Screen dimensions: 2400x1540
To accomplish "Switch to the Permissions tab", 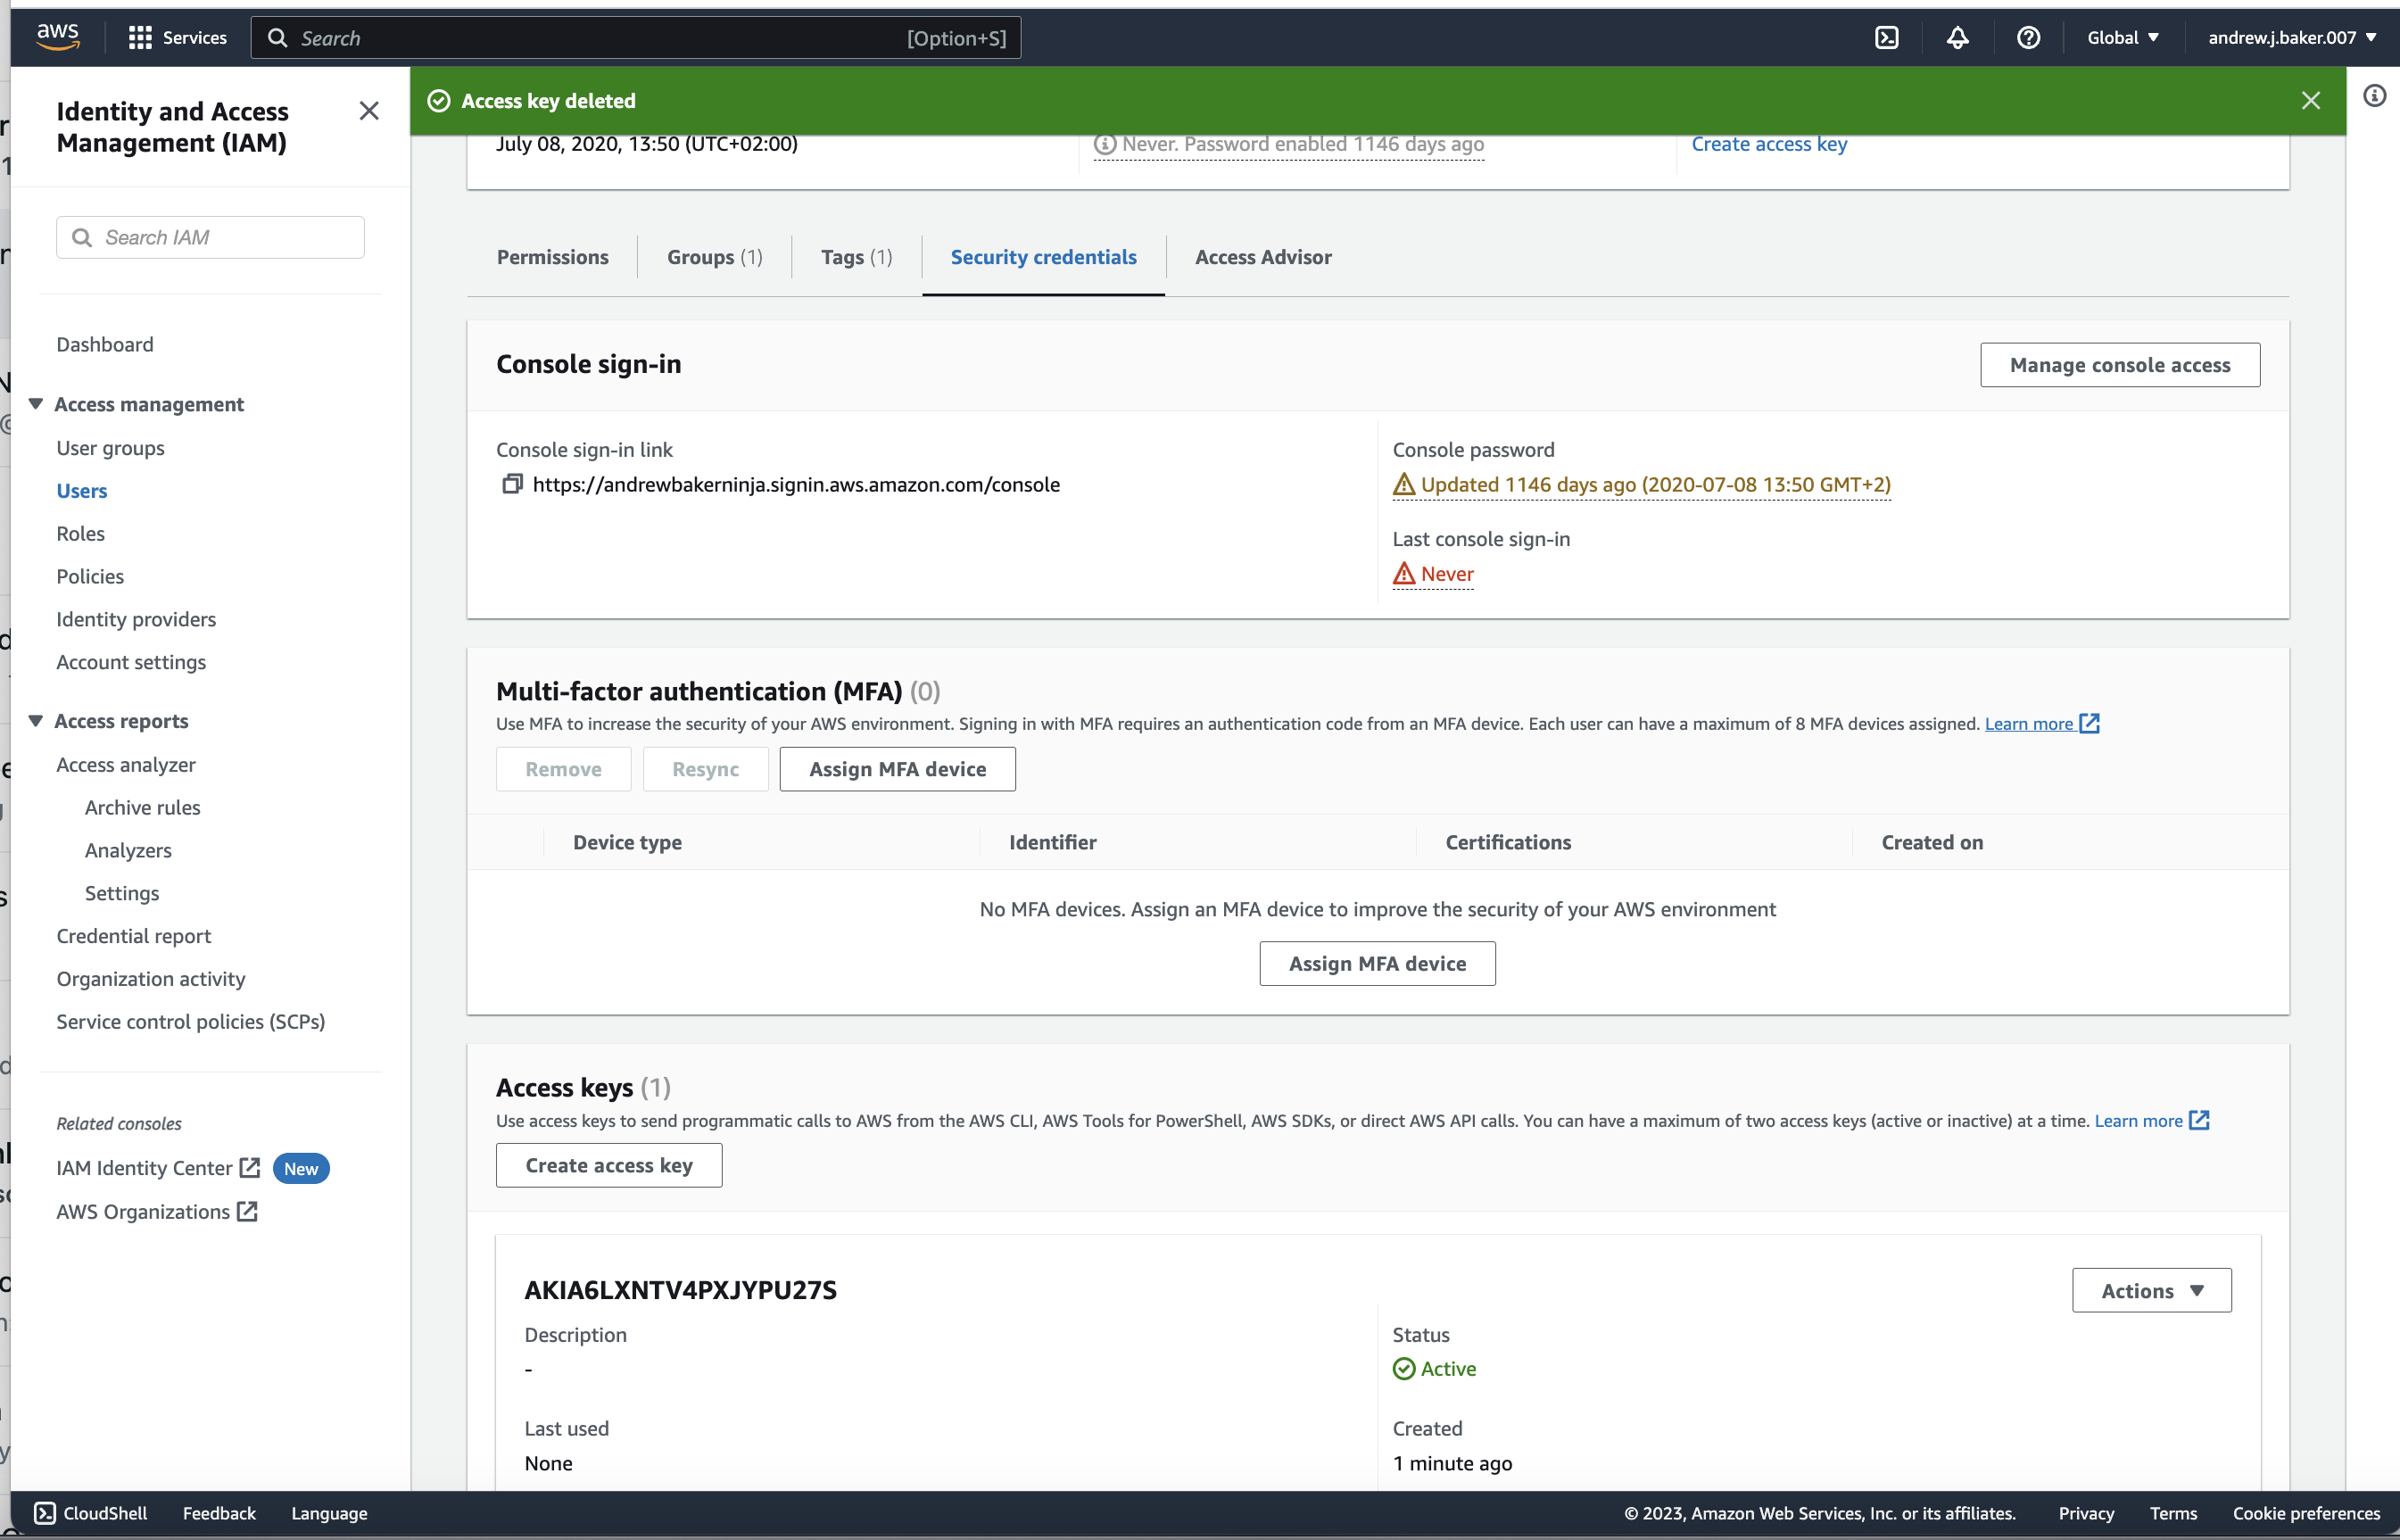I will pyautogui.click(x=552, y=257).
